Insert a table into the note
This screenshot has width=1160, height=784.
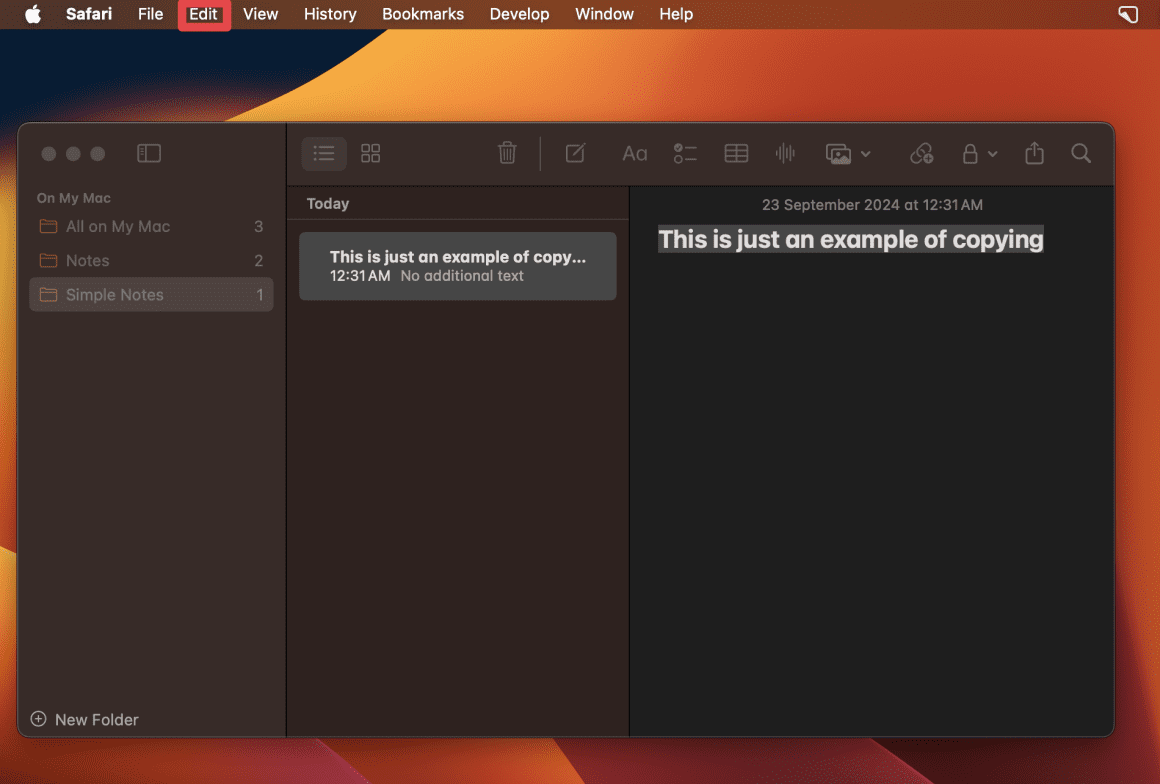click(x=736, y=153)
